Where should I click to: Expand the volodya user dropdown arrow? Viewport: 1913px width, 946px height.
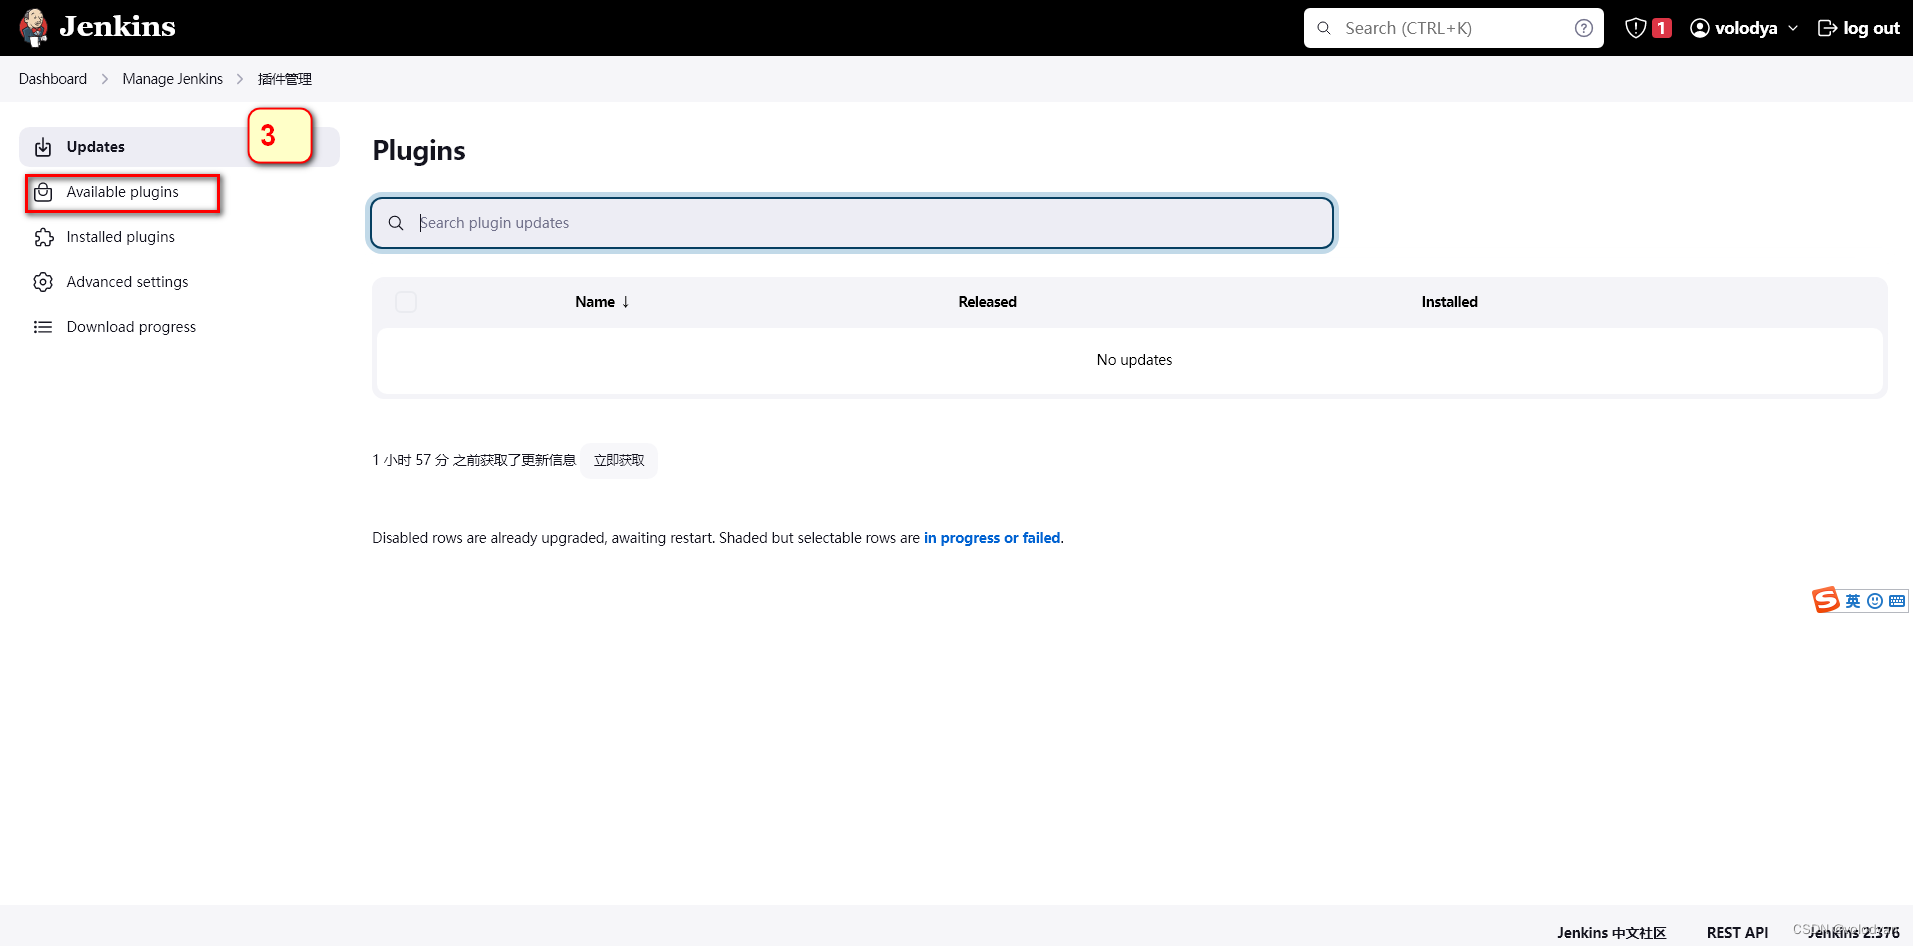[x=1793, y=28]
